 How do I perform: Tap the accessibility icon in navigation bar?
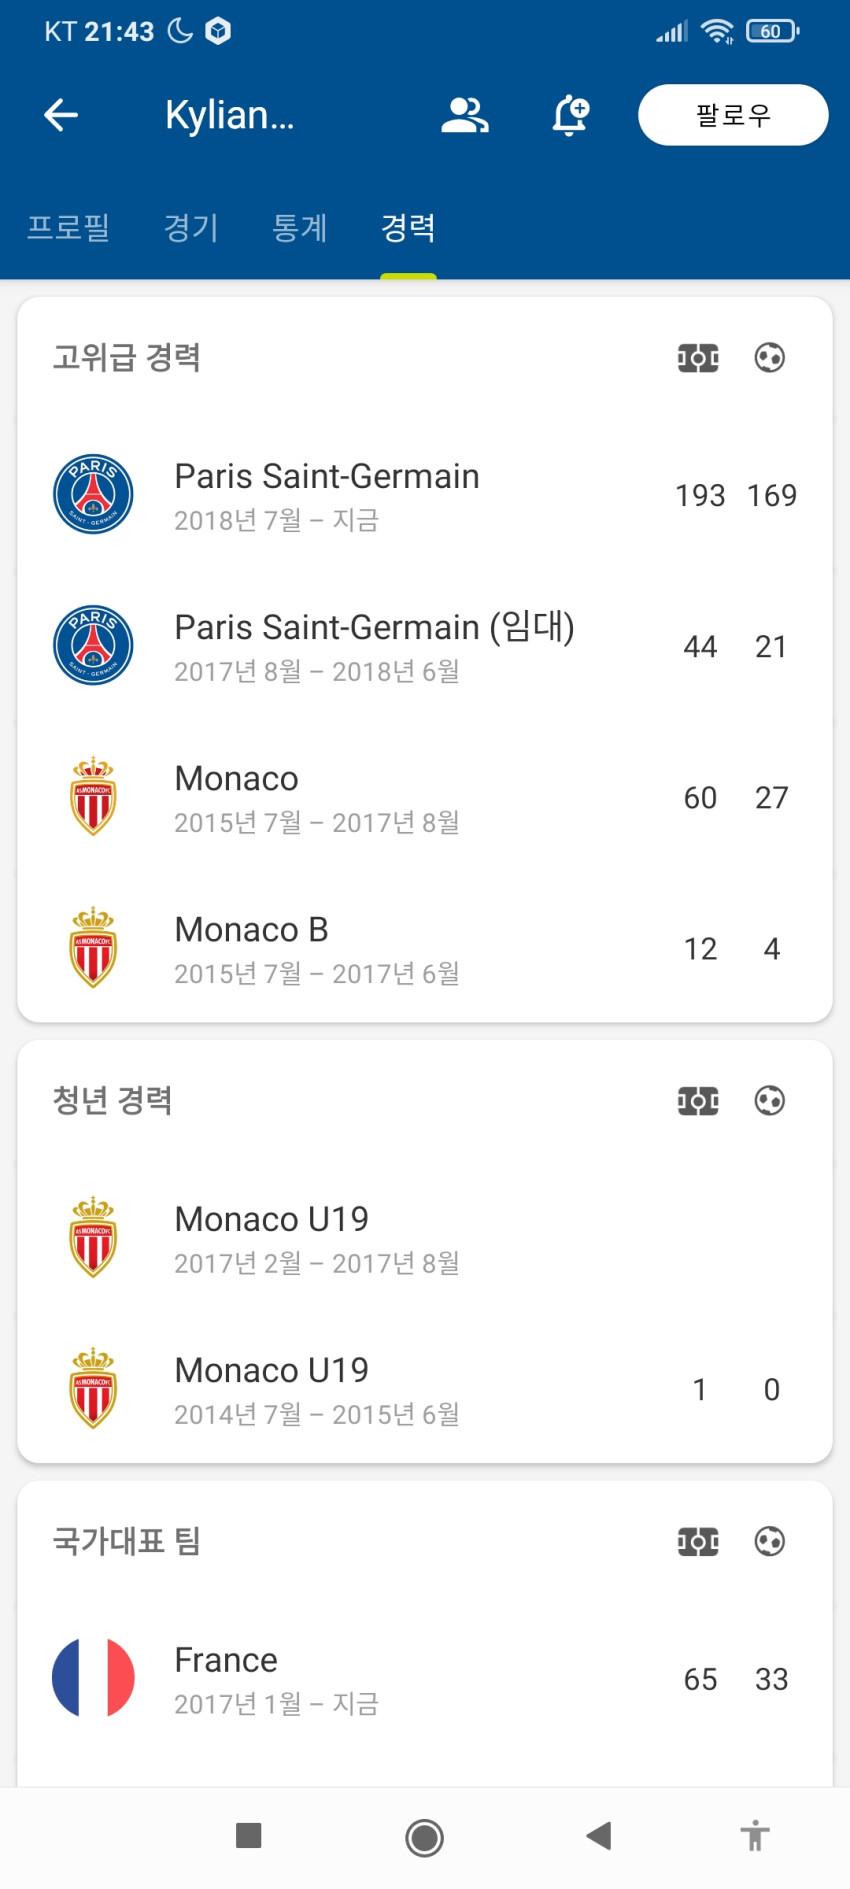pyautogui.click(x=755, y=1837)
